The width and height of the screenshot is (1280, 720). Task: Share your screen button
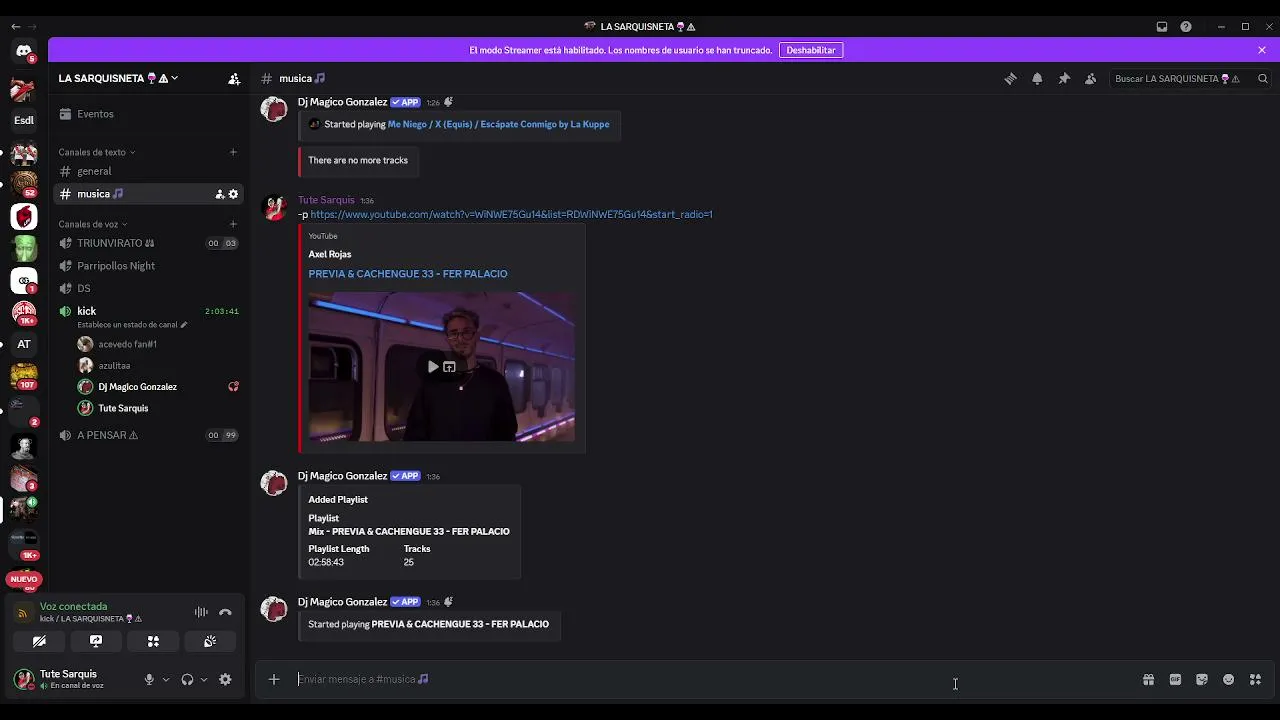point(96,641)
